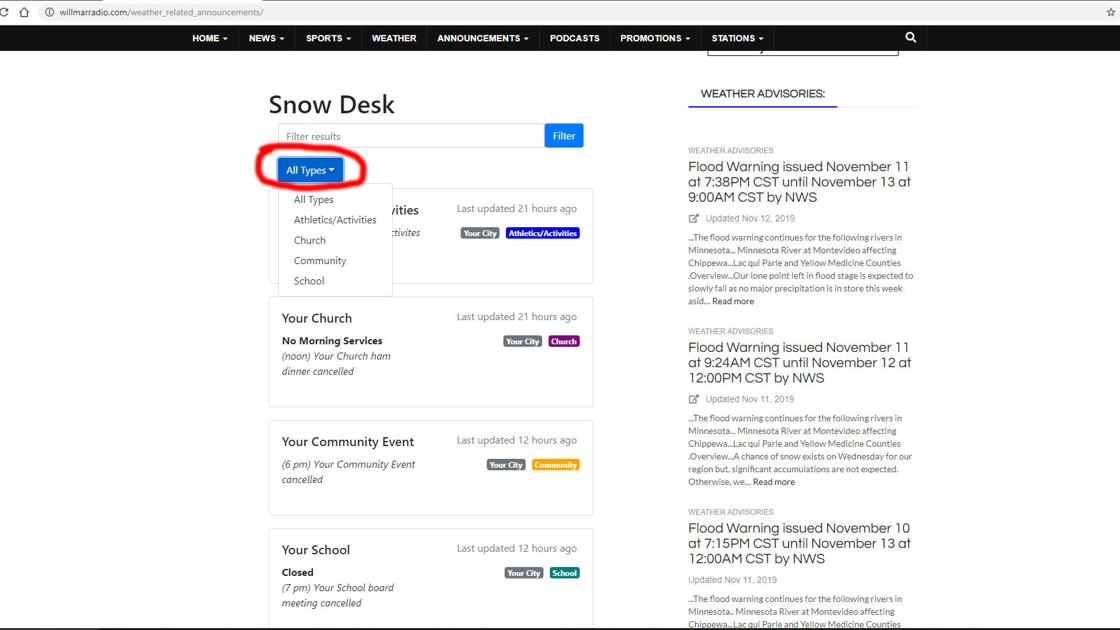1120x630 pixels.
Task: Choose Church in the type dropdown list
Action: [x=310, y=240]
